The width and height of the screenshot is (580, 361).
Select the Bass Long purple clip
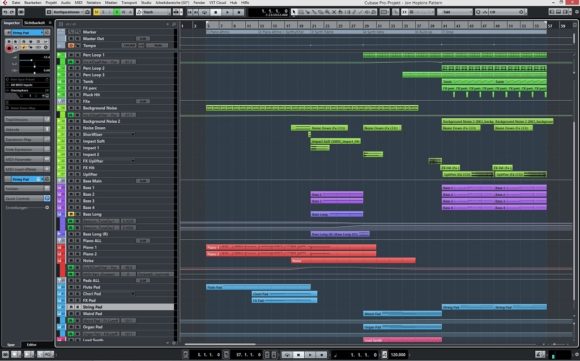coord(337,214)
